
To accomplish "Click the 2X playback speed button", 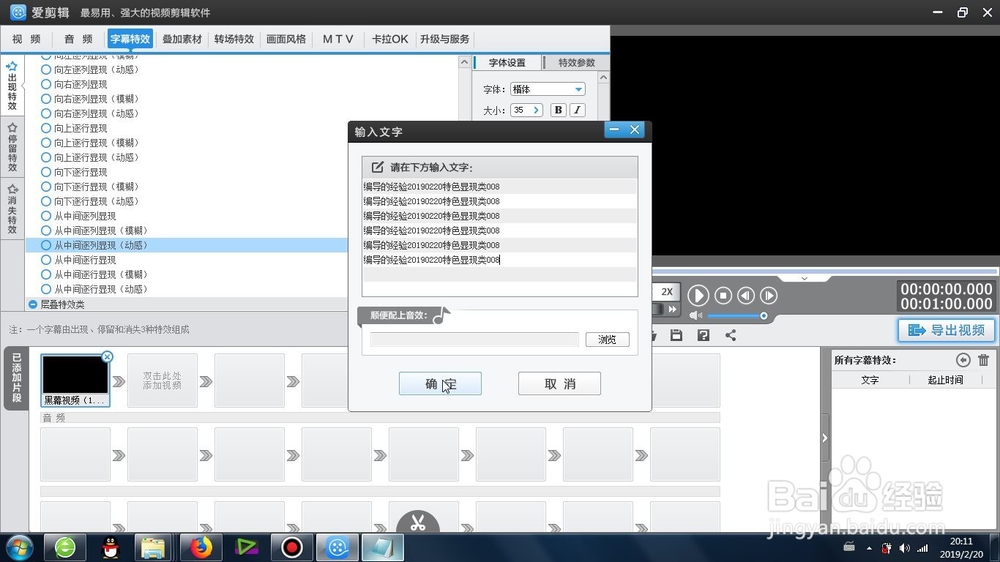I will click(x=666, y=292).
